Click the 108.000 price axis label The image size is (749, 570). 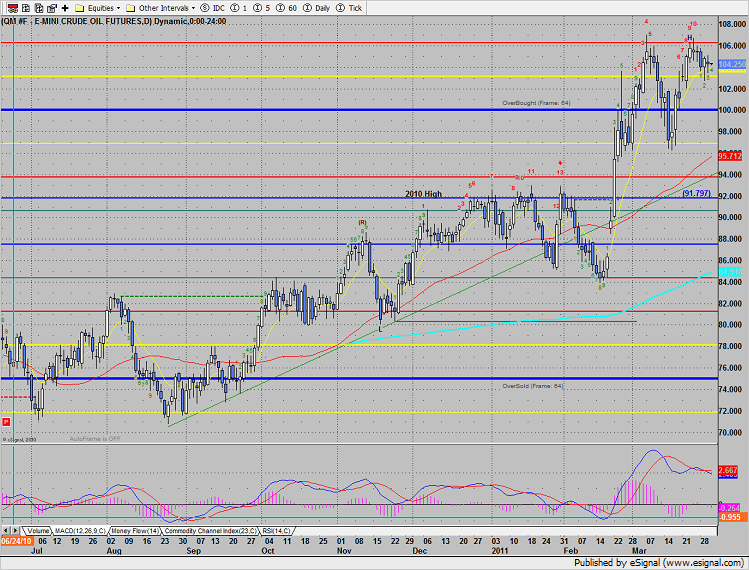point(732,24)
